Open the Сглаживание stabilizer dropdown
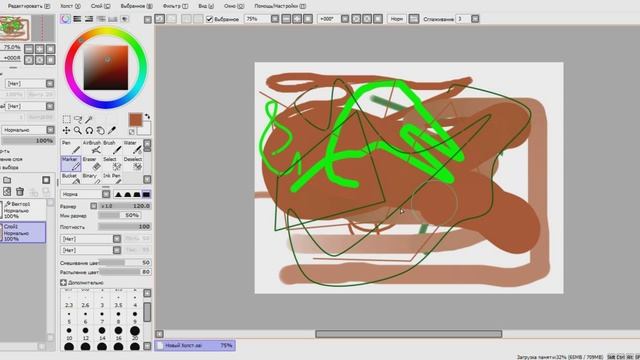Screen dimensions: 640x360 [475, 19]
